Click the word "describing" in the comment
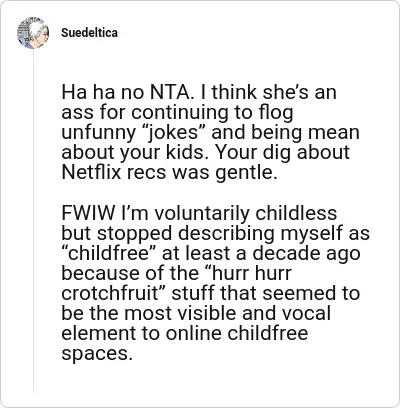Image resolution: width=400 pixels, height=408 pixels. coord(226,233)
